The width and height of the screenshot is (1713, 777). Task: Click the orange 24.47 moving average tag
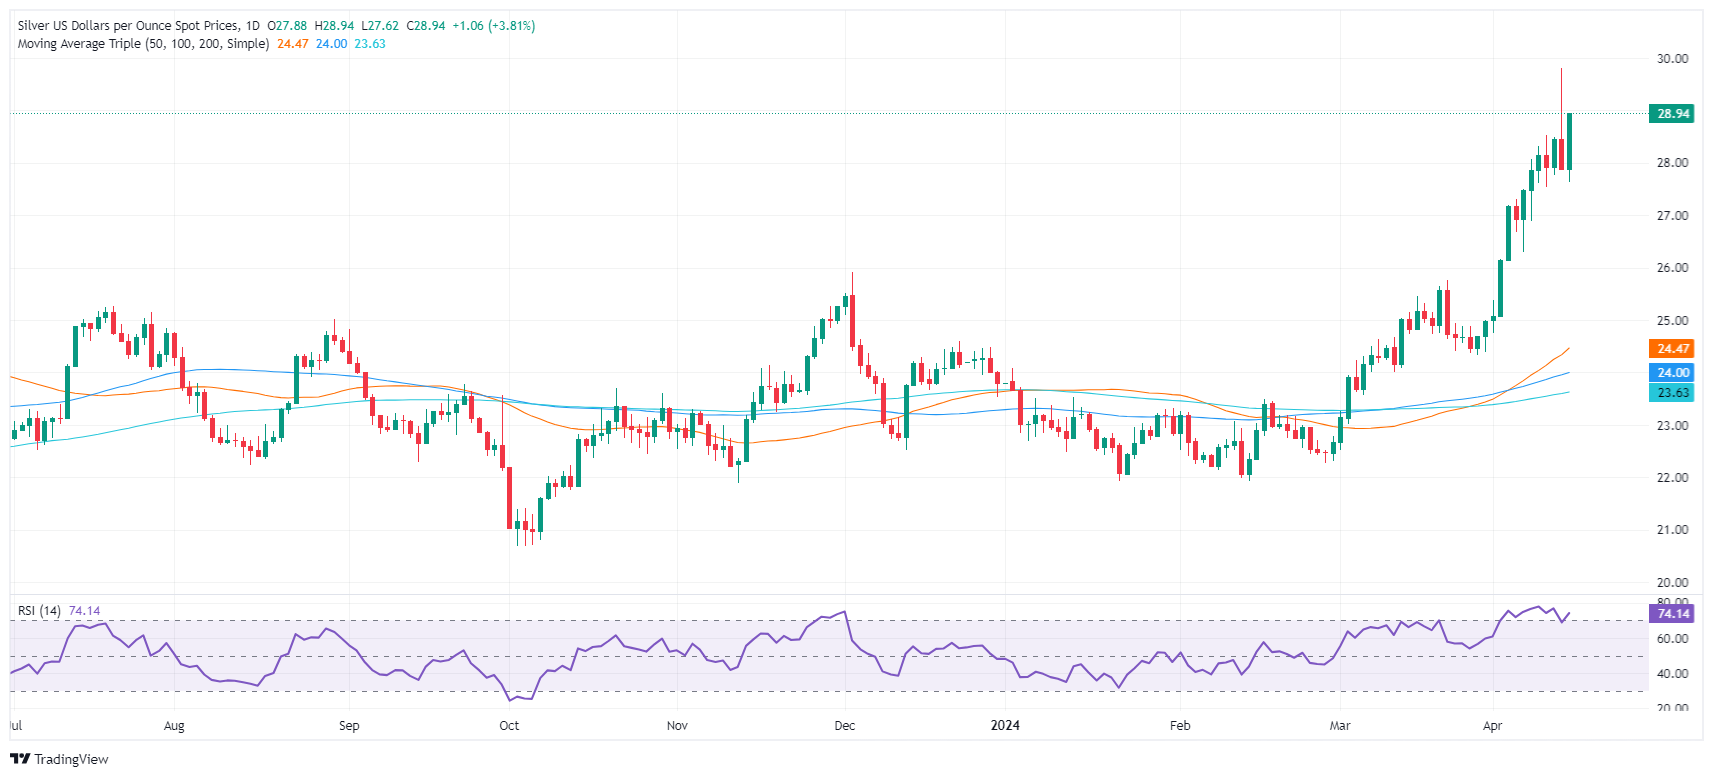click(x=1672, y=349)
